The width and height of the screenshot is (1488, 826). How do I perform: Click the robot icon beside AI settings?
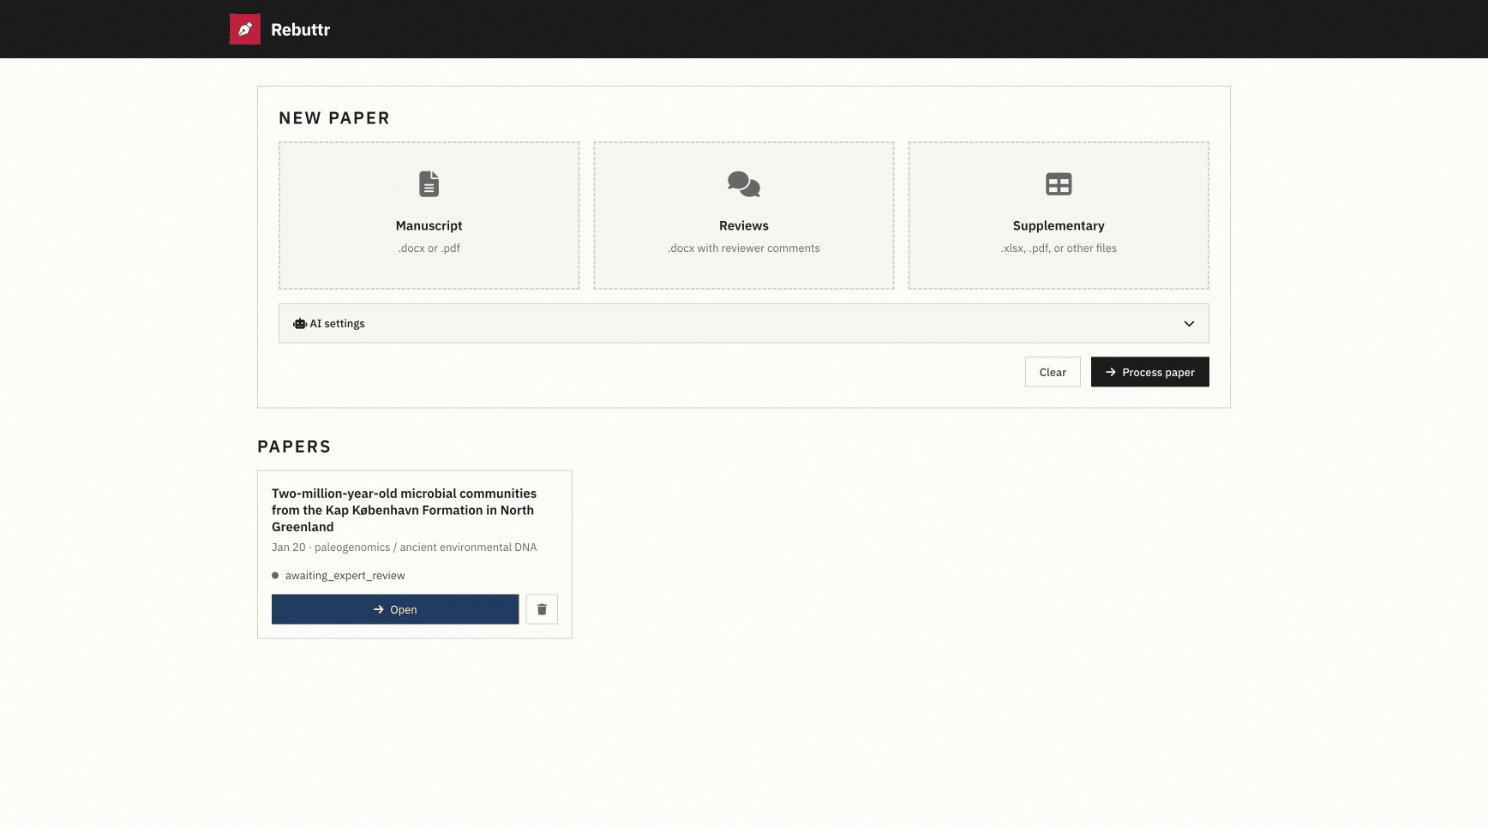point(299,324)
